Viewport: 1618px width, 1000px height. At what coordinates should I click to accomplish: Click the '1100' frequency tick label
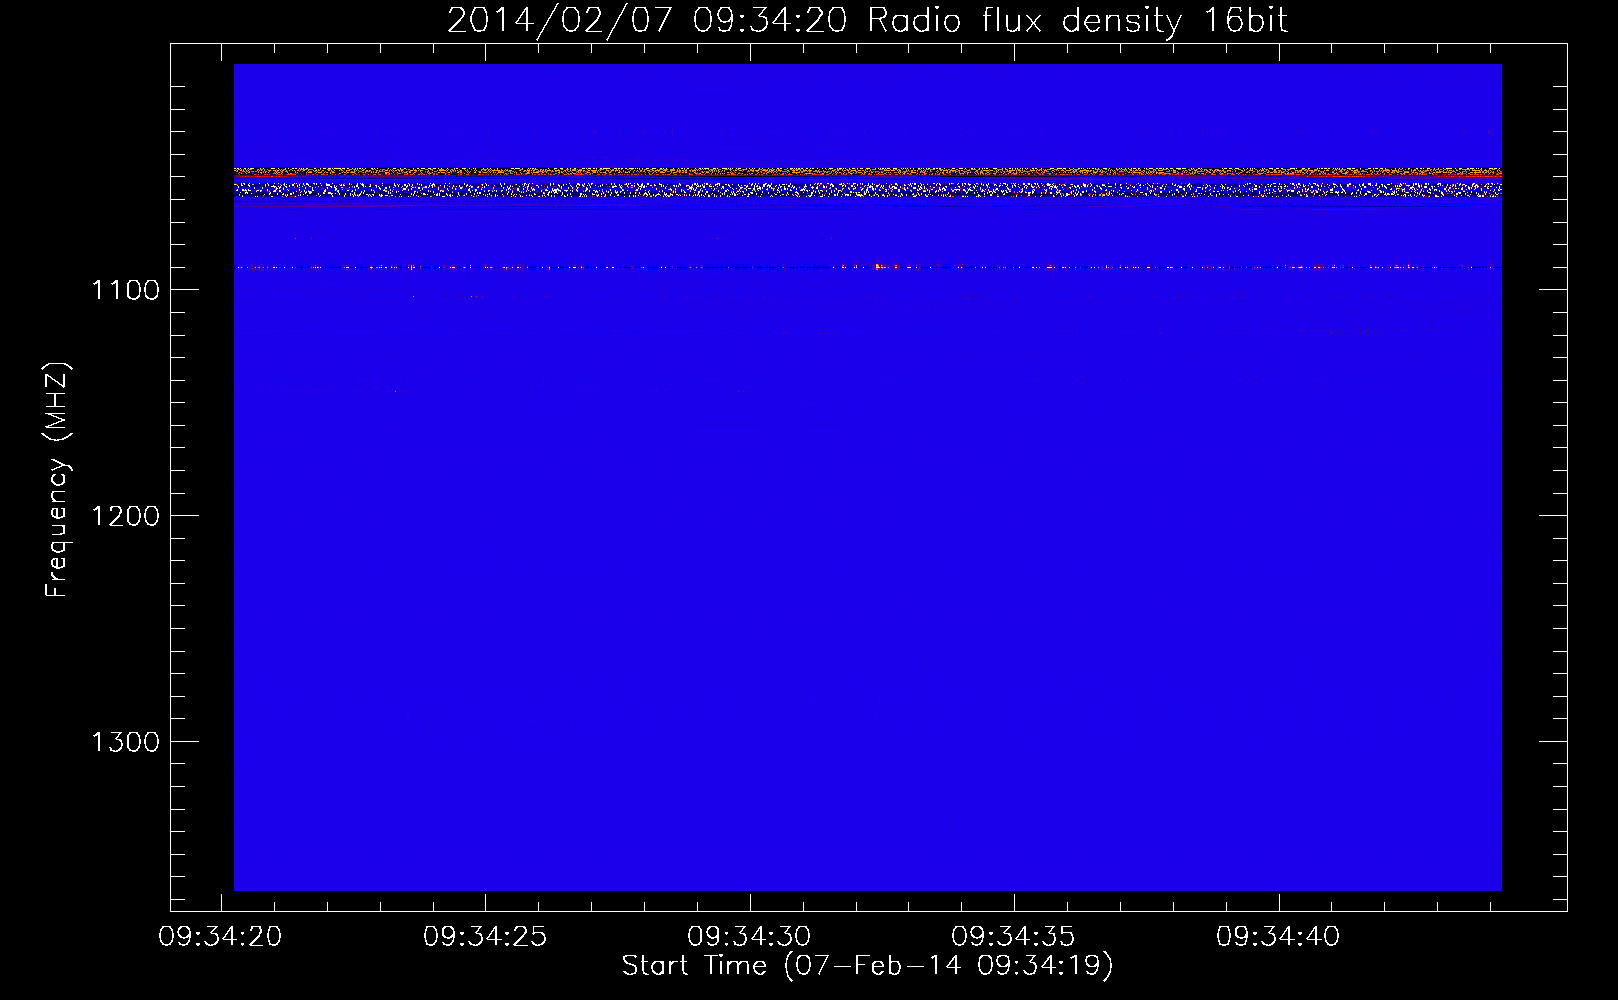126,290
